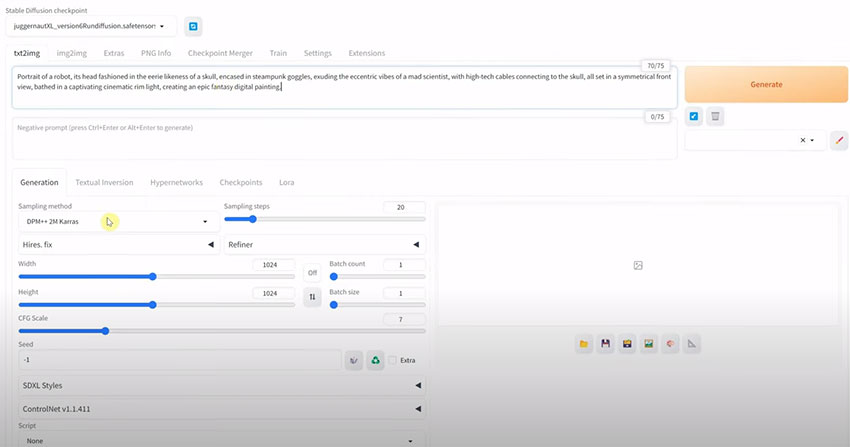Click the 0/75 negative token counter

657,117
